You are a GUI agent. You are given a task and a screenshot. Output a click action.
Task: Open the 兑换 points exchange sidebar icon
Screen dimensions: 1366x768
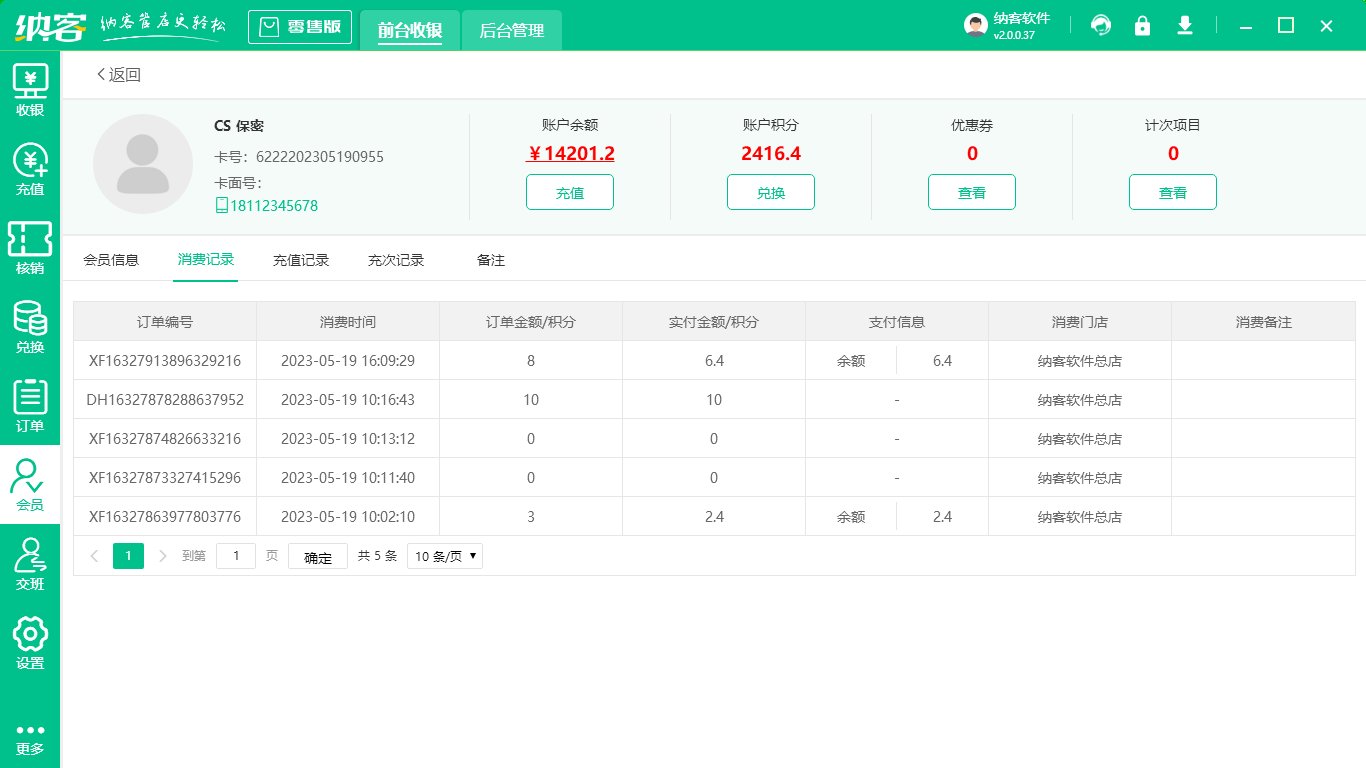(30, 327)
